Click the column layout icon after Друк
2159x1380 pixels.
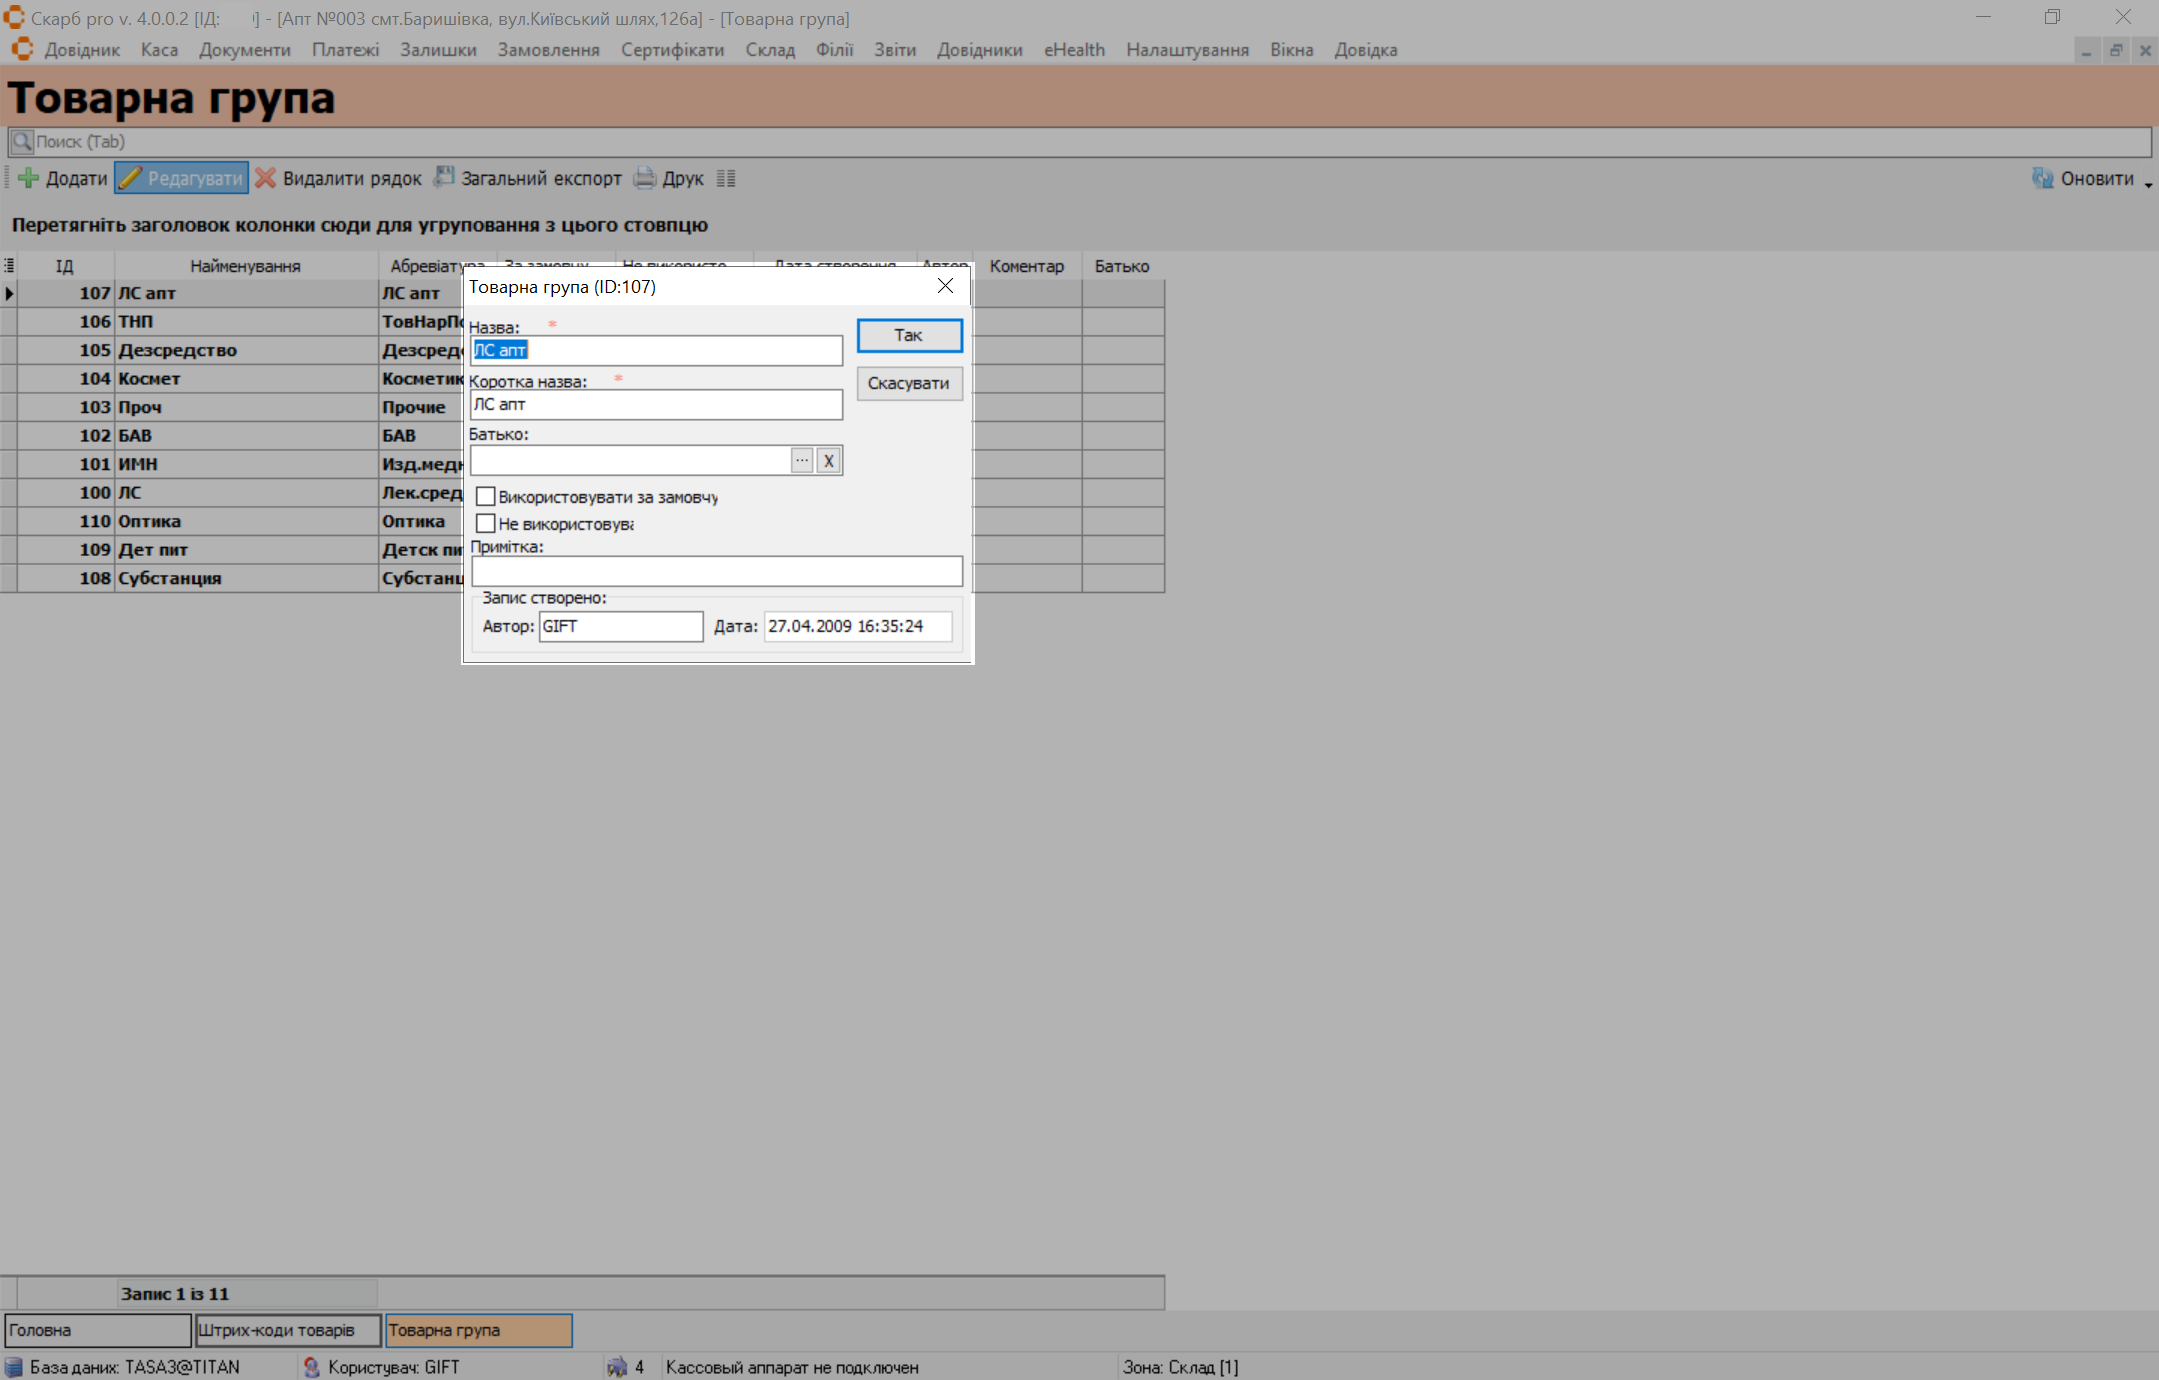(726, 178)
